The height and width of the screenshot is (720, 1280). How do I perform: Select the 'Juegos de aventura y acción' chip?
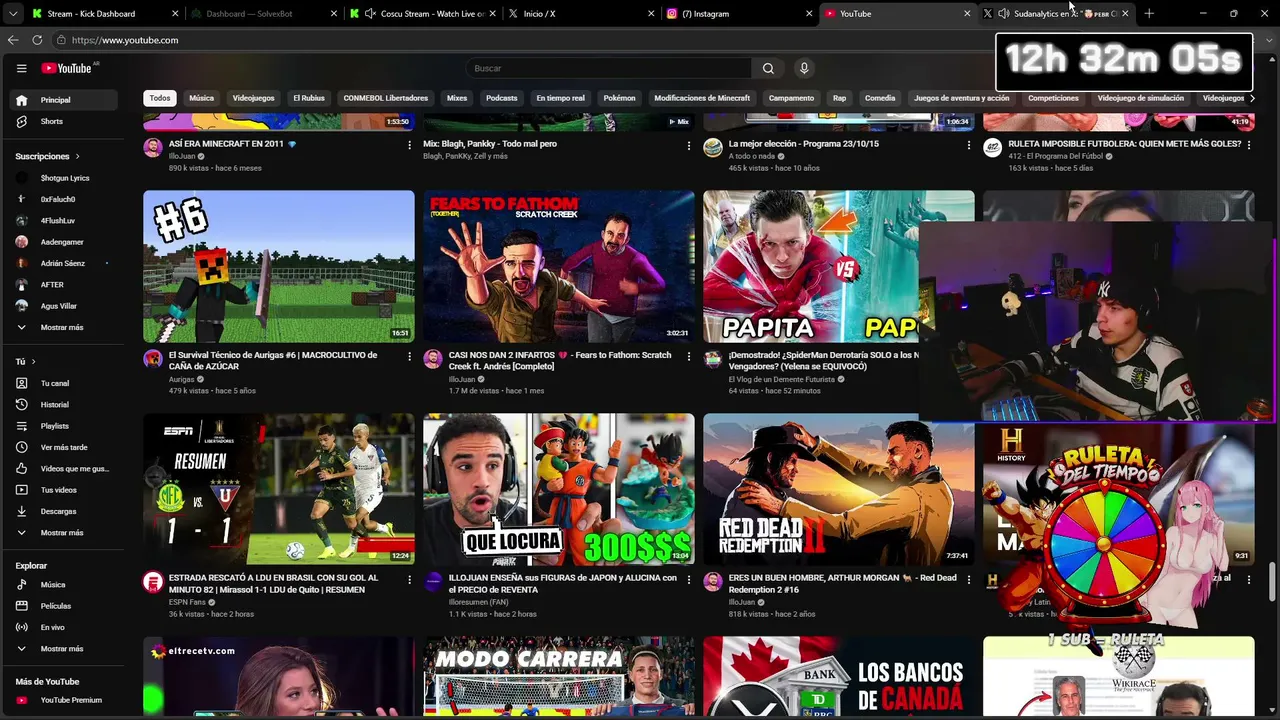tap(962, 98)
